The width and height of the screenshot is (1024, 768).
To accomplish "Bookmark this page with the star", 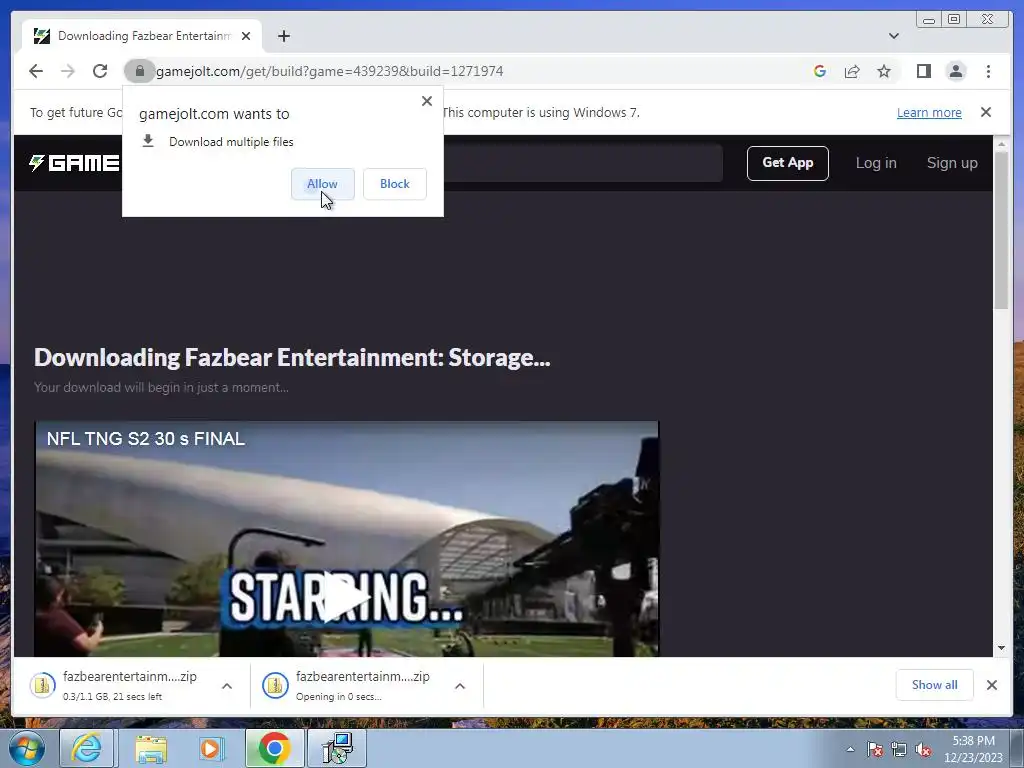I will (x=884, y=71).
